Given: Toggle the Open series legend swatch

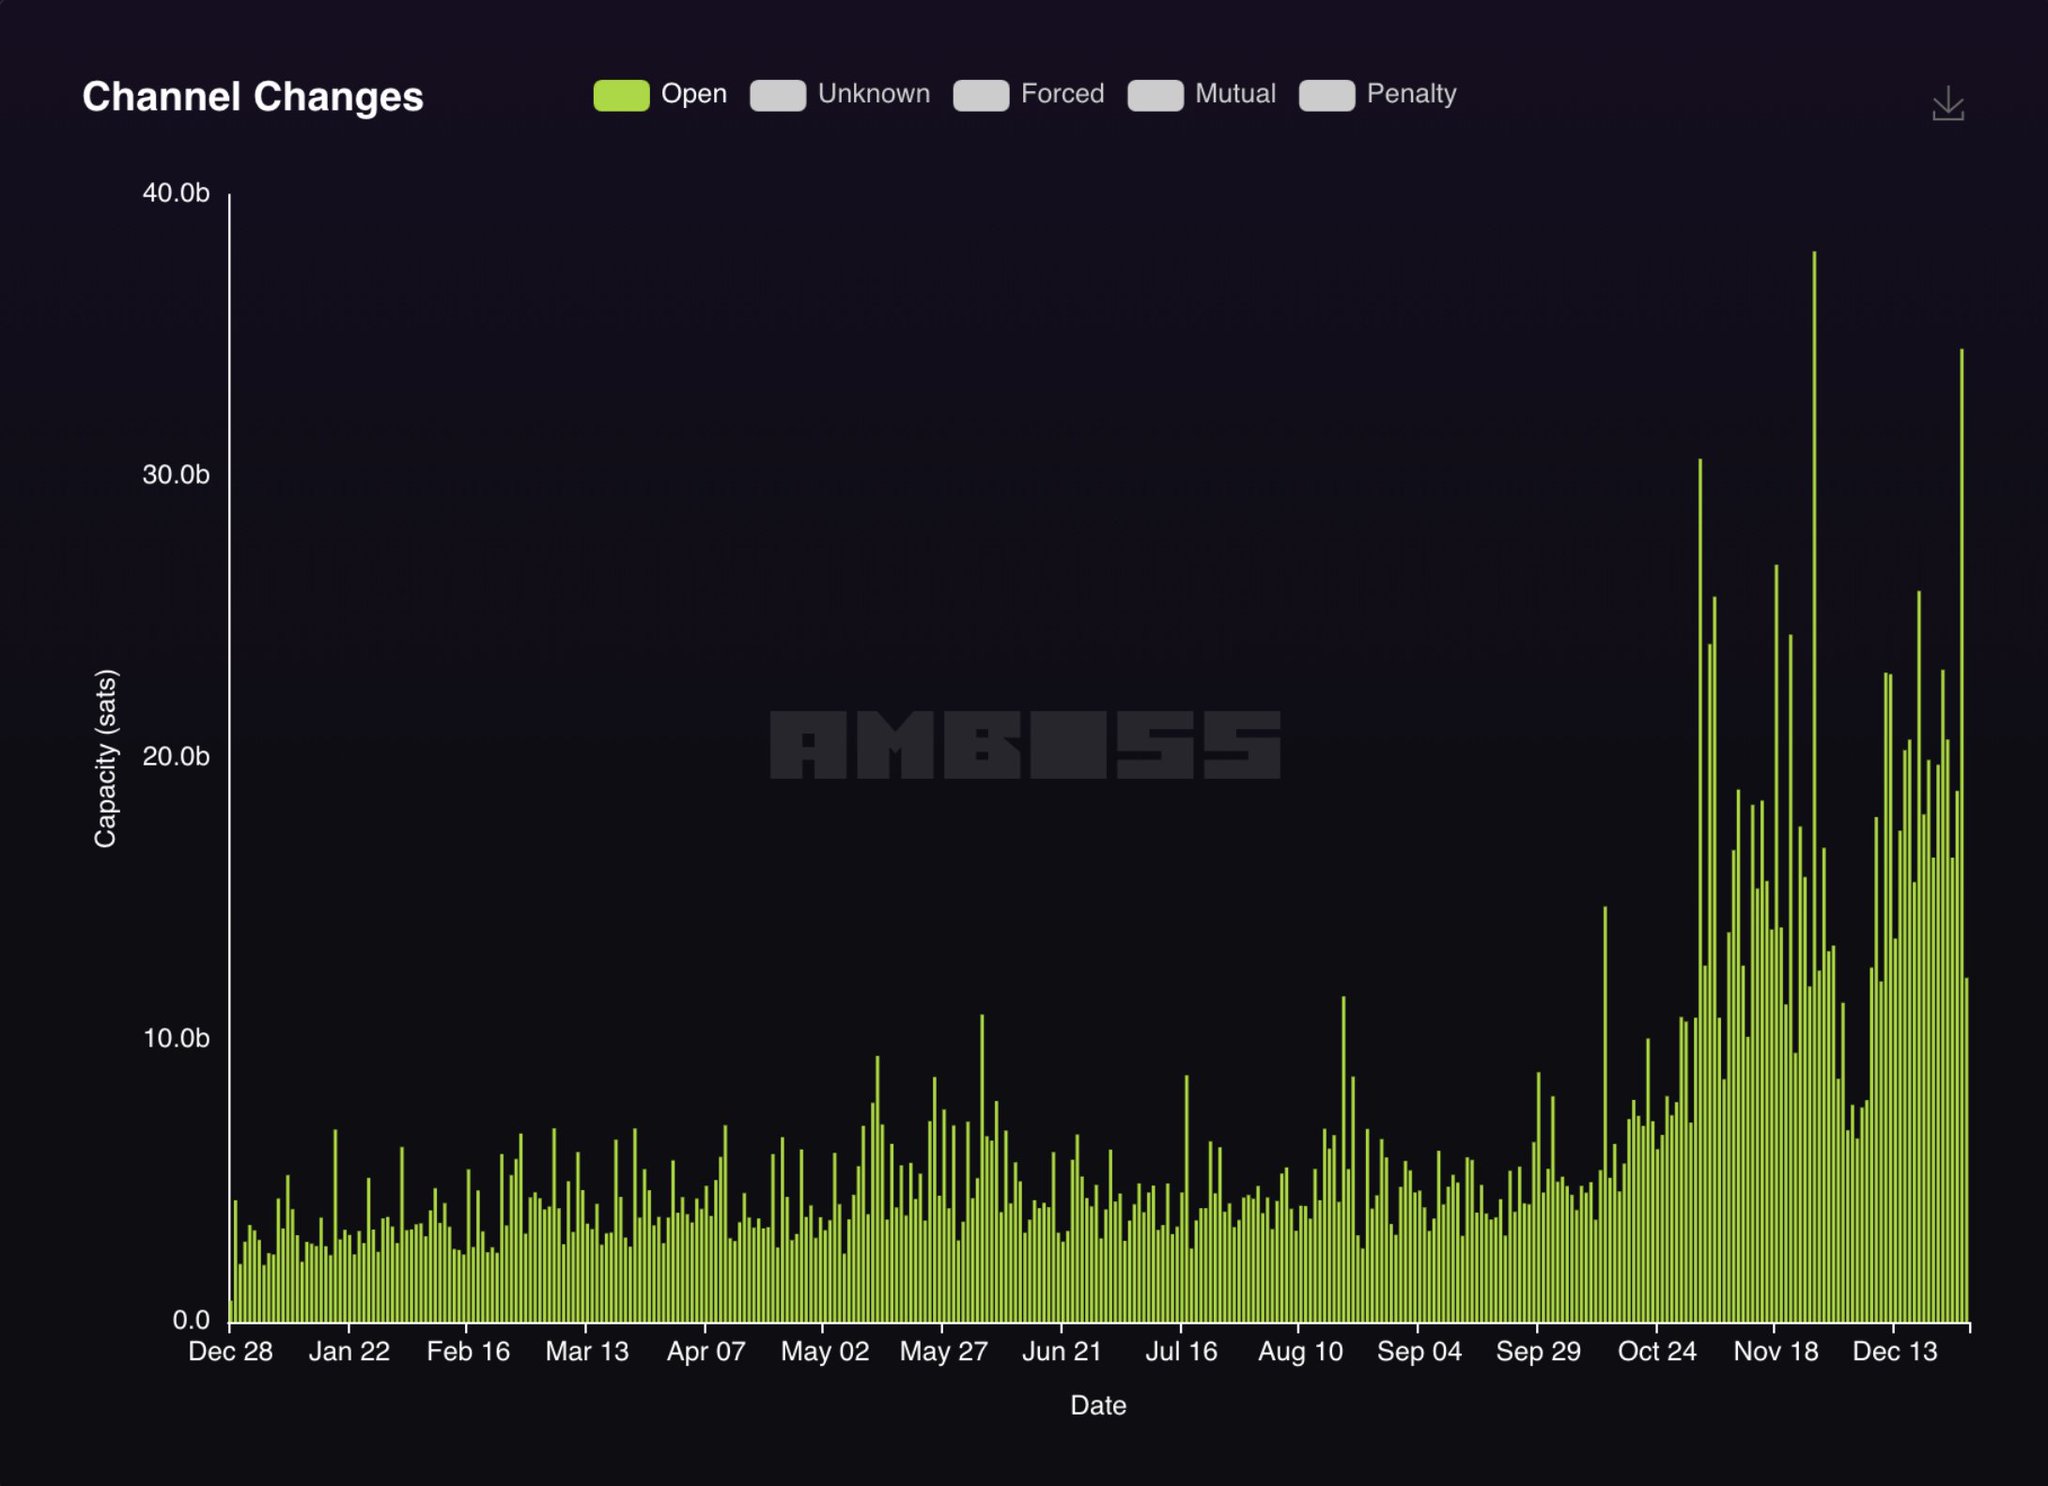Looking at the screenshot, I should tap(621, 95).
